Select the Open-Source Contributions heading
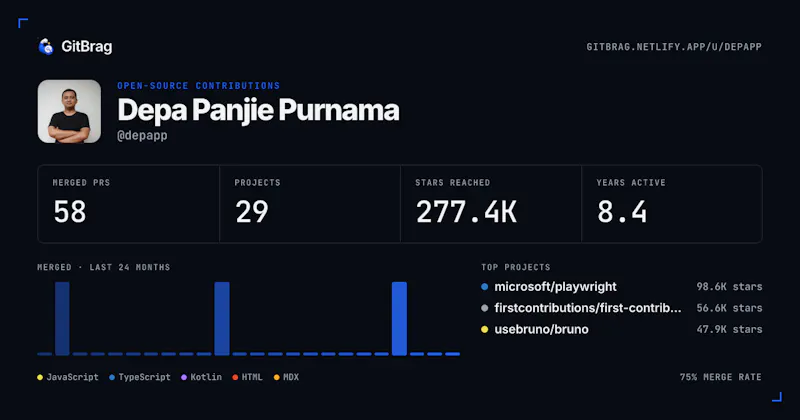 click(198, 86)
